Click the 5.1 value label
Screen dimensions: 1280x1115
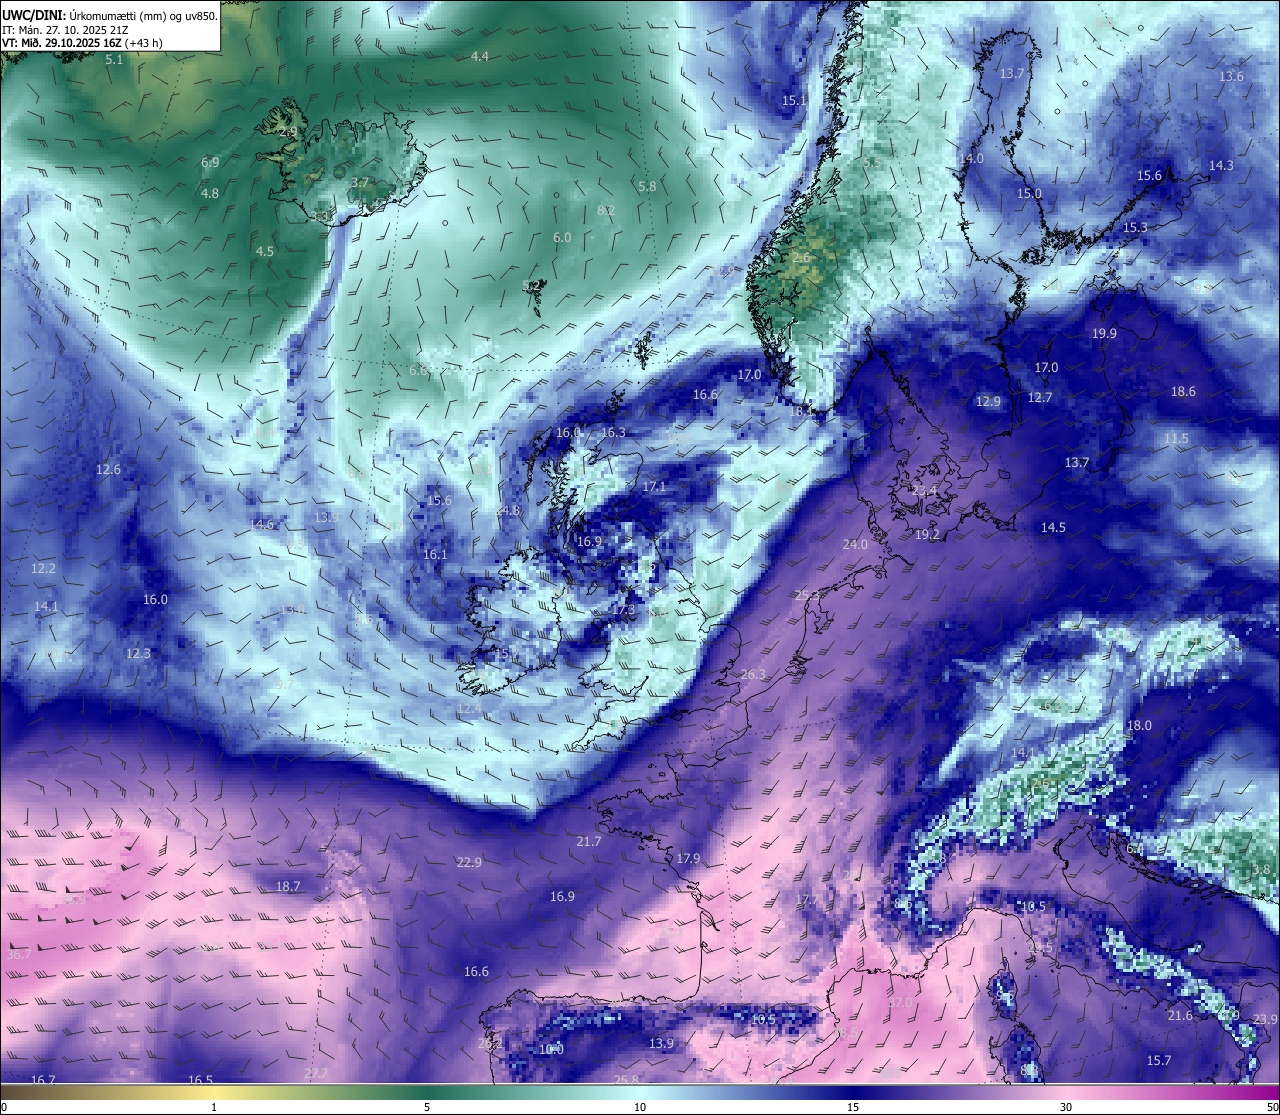(114, 60)
